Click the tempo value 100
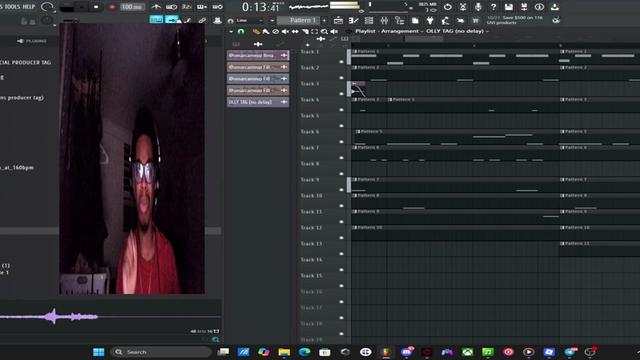640x360 pixels. pyautogui.click(x=132, y=7)
